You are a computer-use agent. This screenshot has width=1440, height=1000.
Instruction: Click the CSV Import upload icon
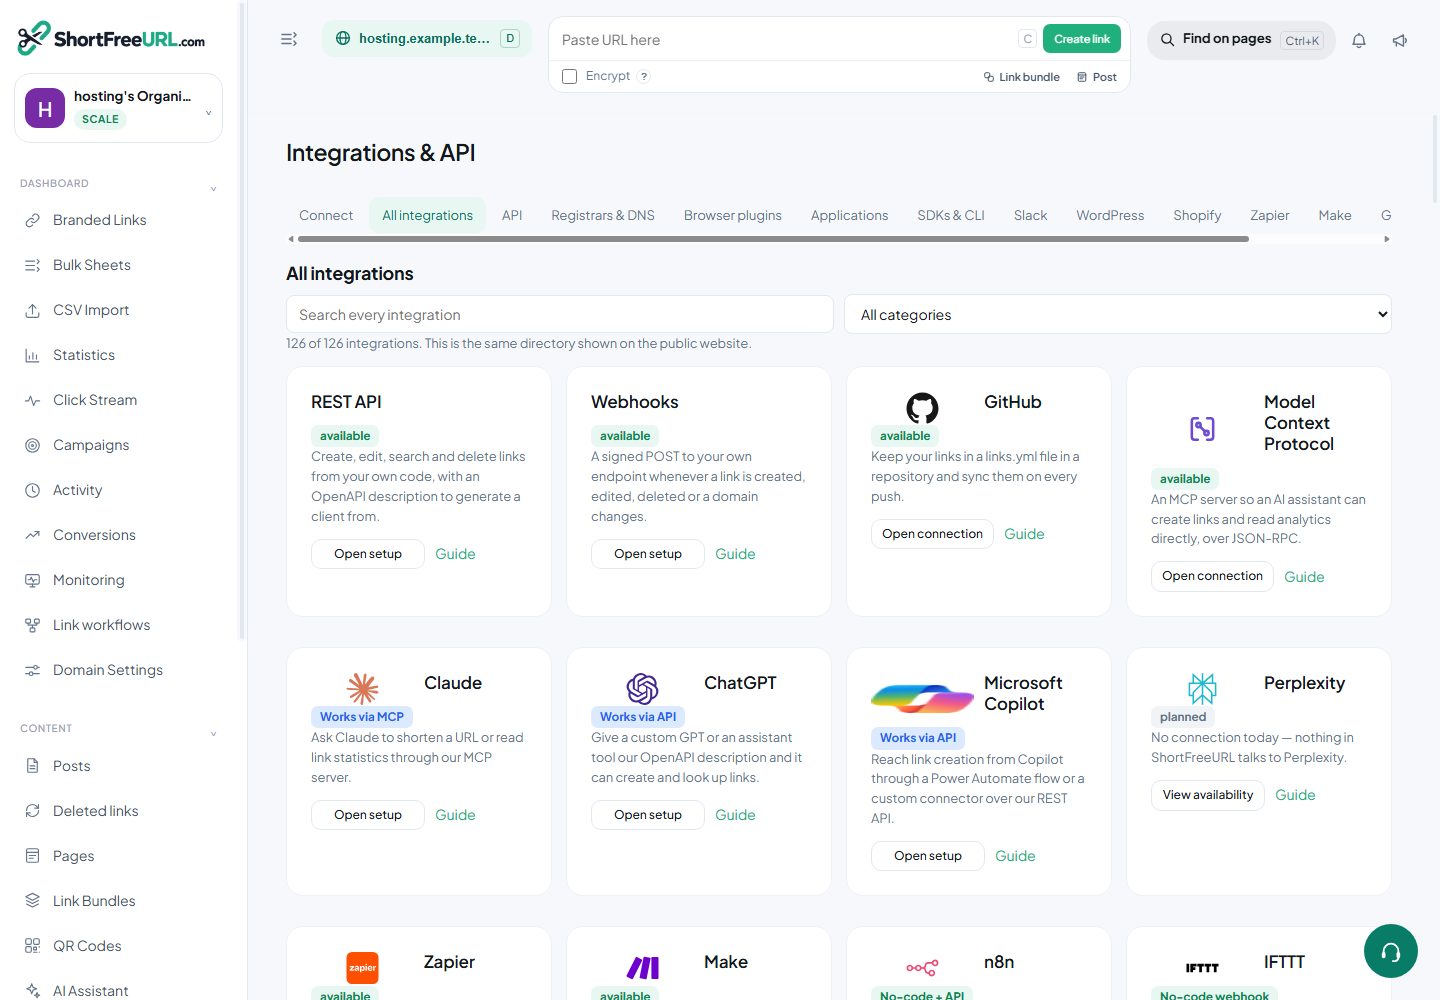coord(32,310)
